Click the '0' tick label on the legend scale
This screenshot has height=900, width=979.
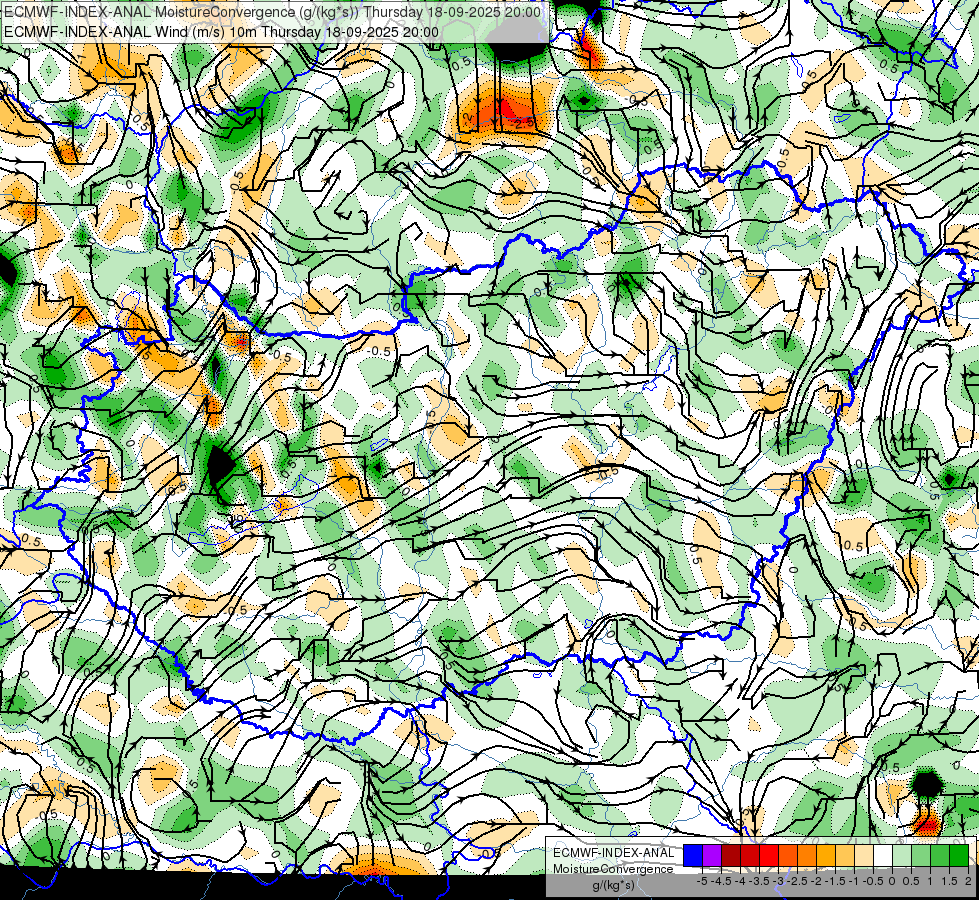point(892,881)
